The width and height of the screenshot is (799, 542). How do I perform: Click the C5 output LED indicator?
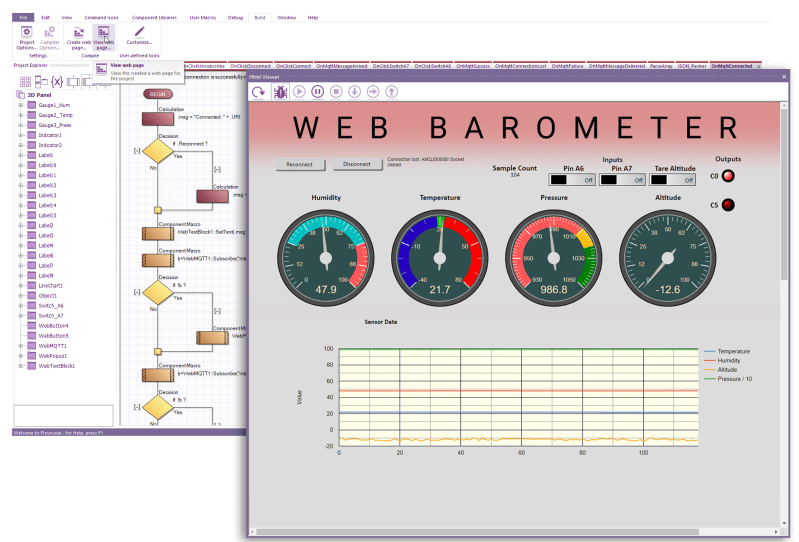[x=728, y=205]
